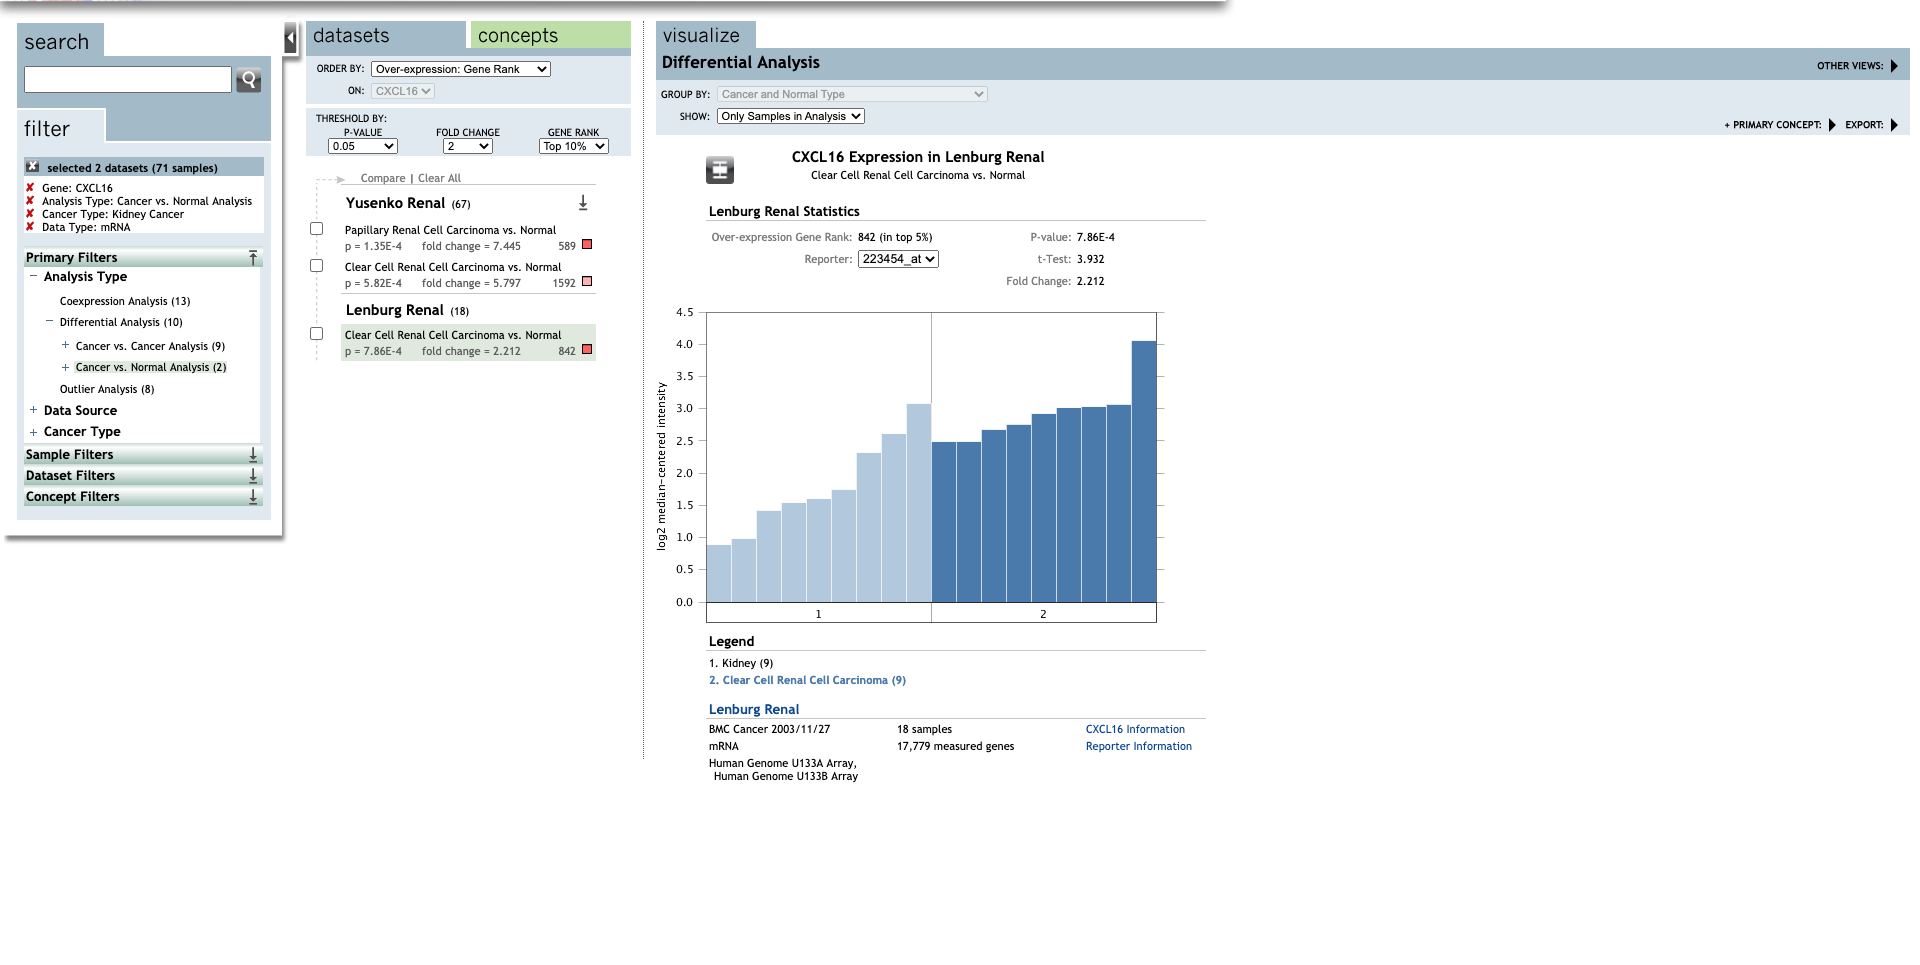Select the visualize tab

(x=706, y=35)
